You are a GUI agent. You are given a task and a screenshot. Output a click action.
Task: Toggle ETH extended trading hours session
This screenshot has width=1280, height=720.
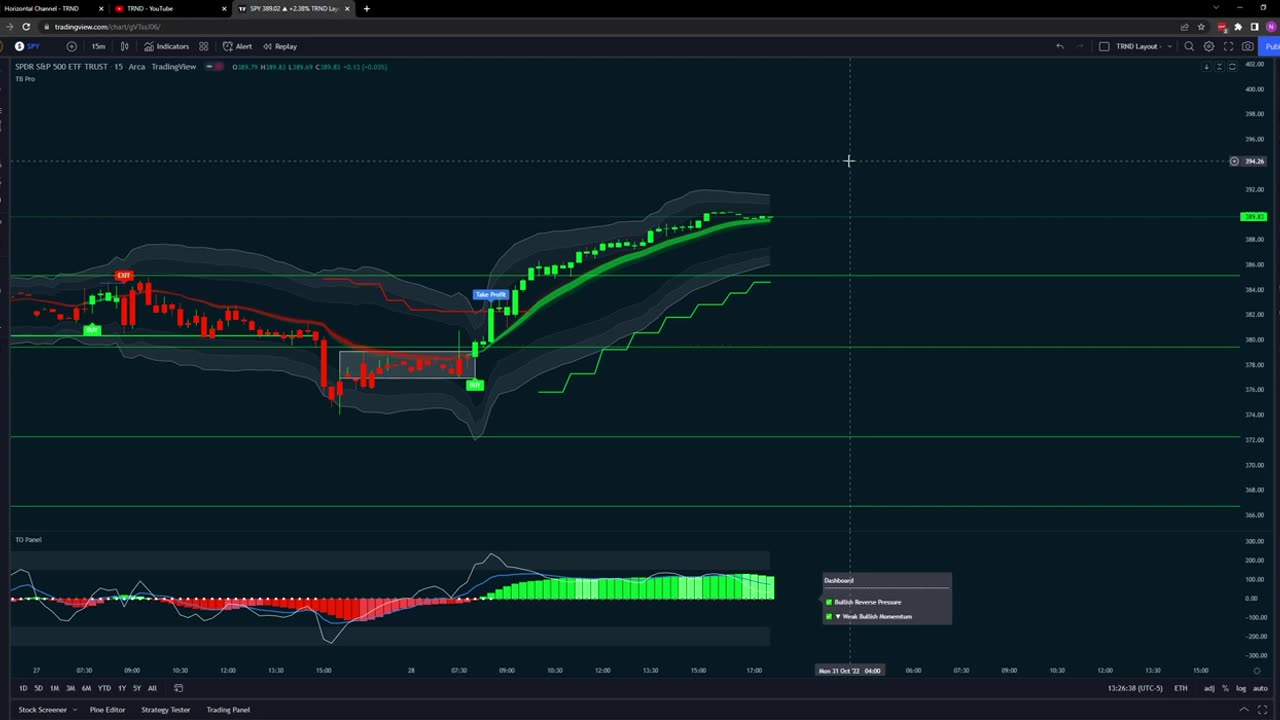click(1181, 688)
